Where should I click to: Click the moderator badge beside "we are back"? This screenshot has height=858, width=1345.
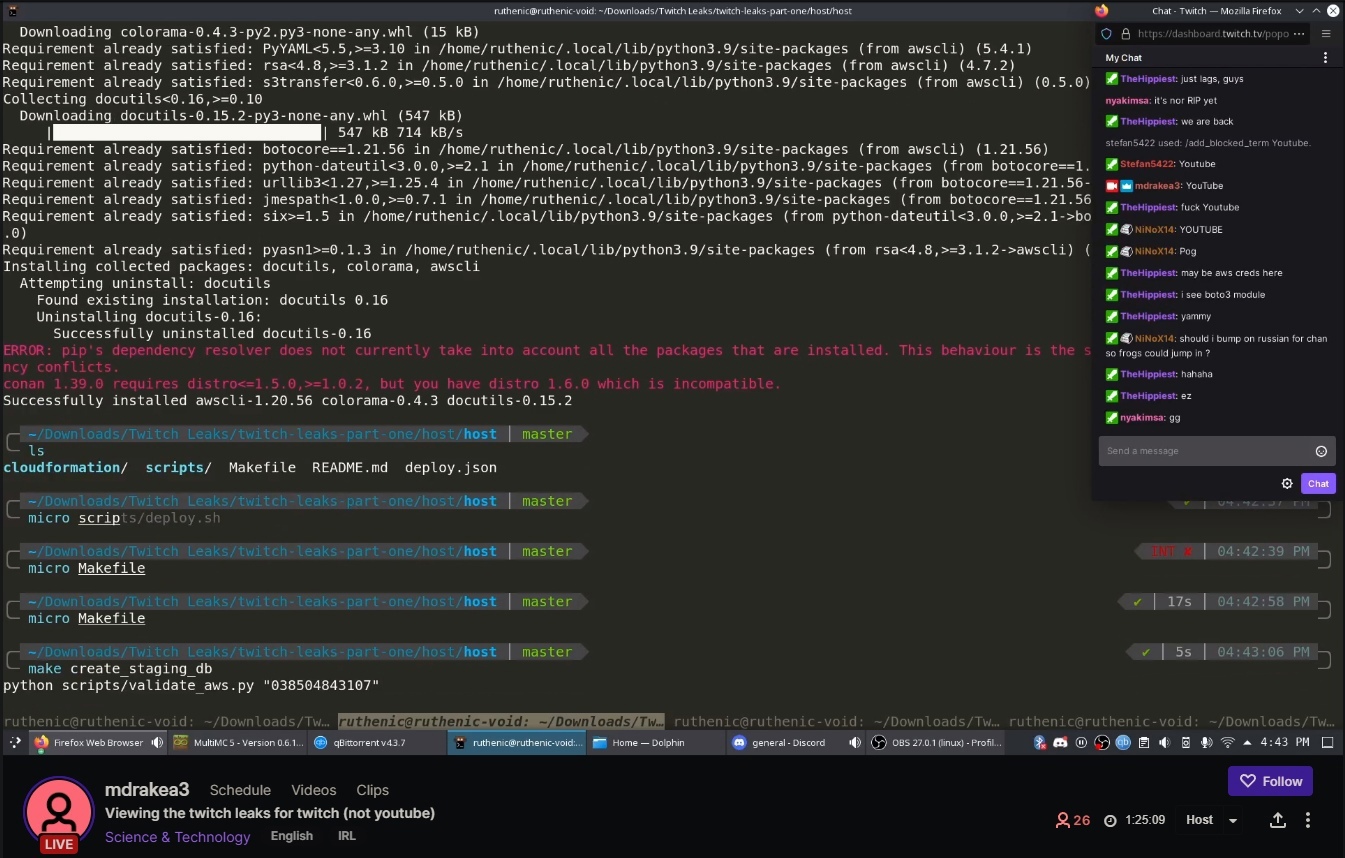(x=1111, y=121)
